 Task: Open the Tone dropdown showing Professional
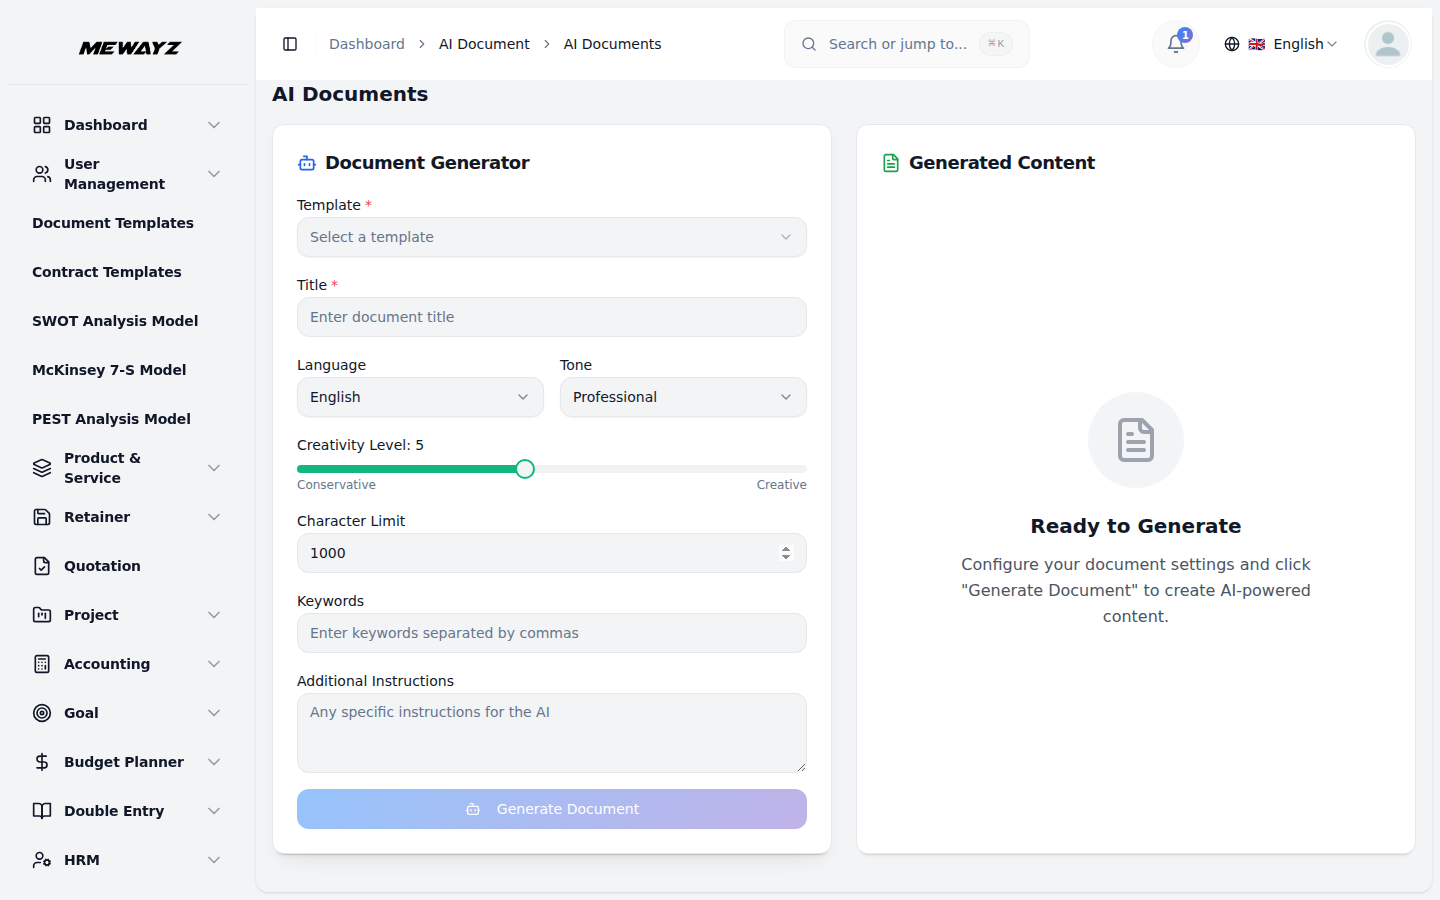[x=683, y=397]
